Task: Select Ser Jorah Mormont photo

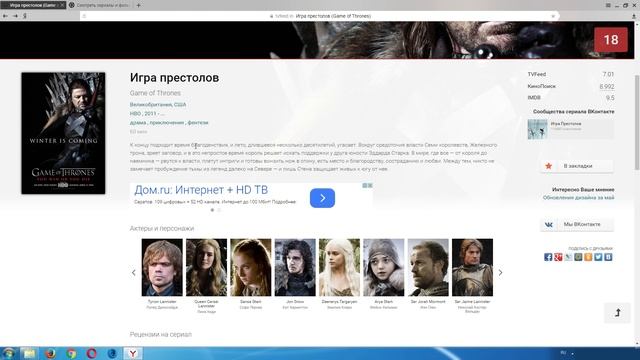Action: coord(428,267)
